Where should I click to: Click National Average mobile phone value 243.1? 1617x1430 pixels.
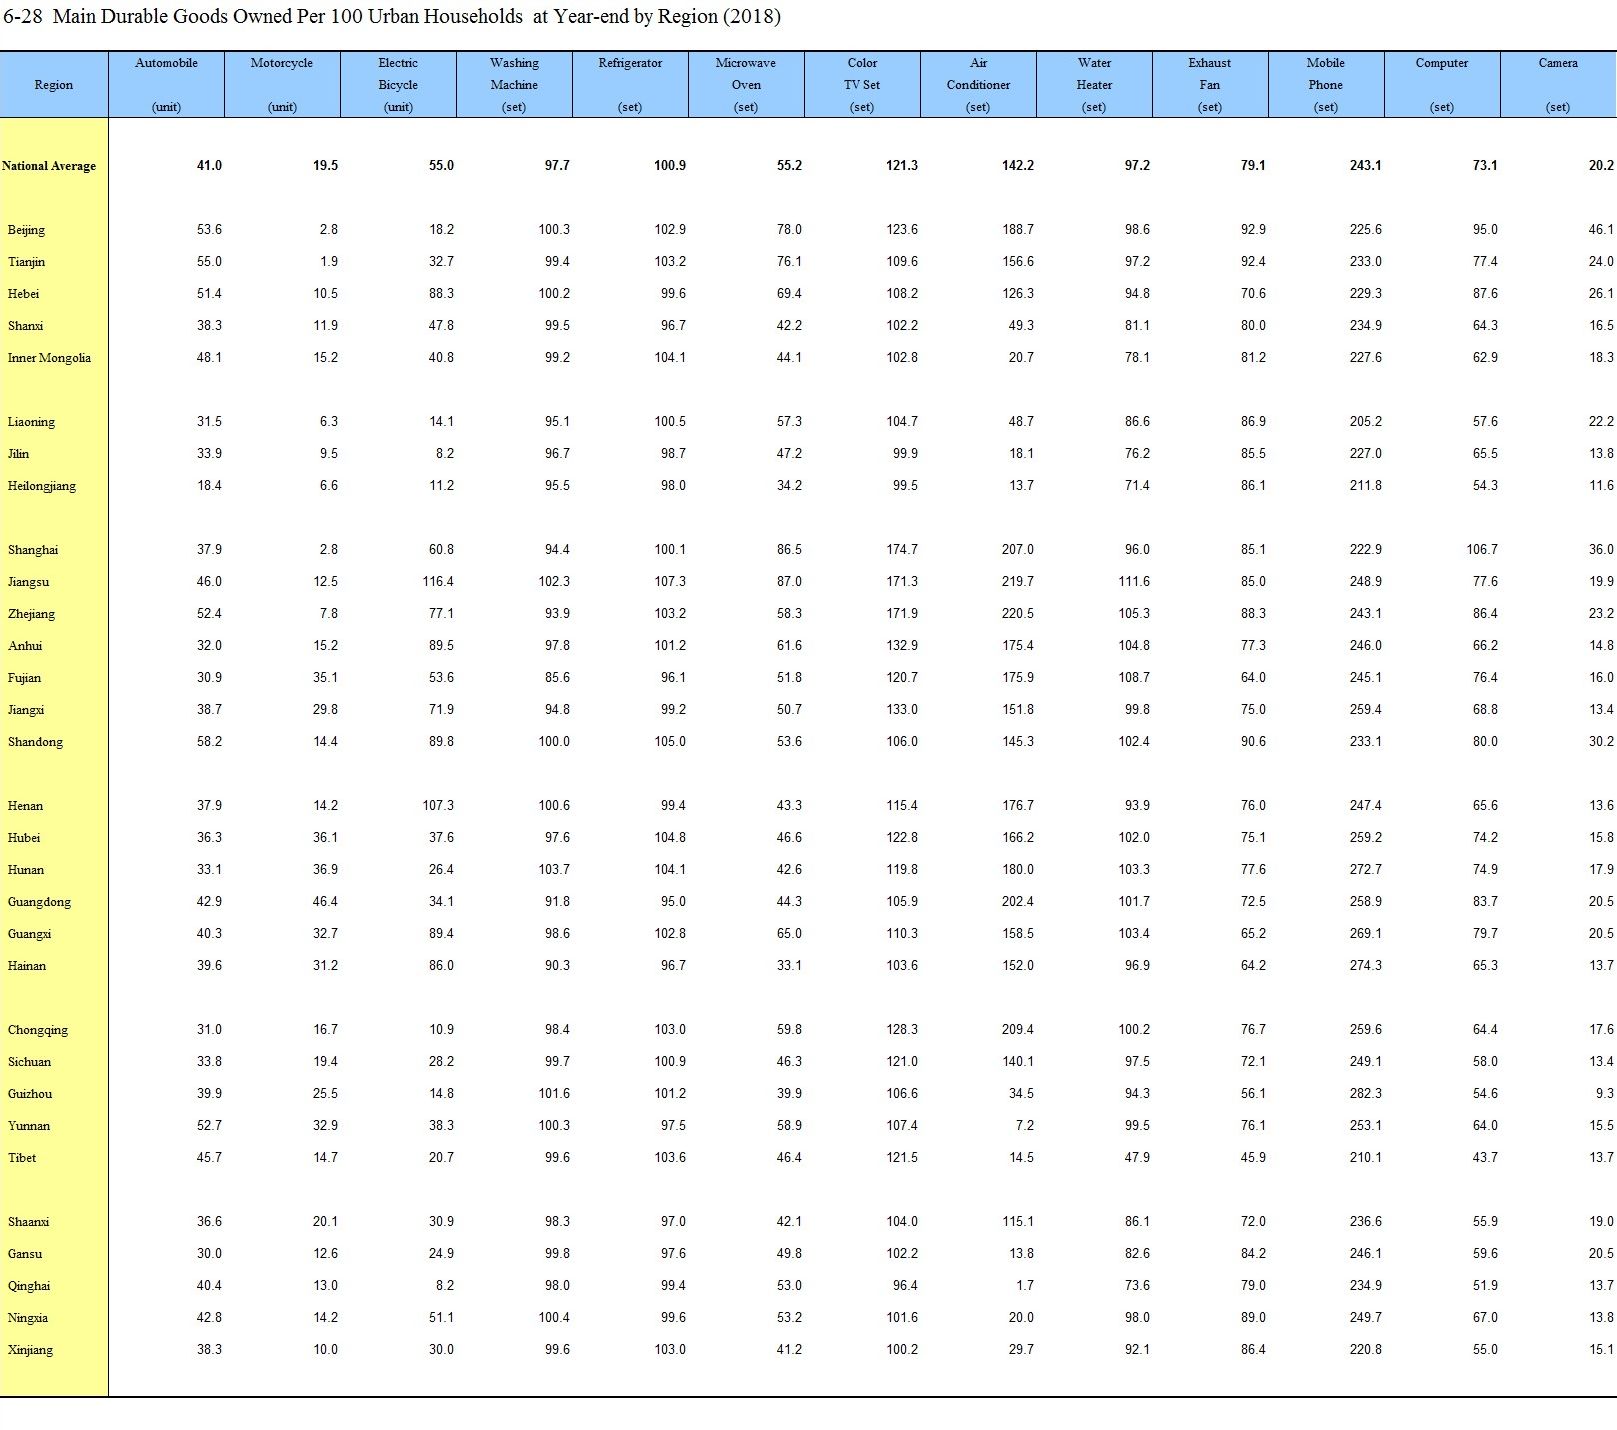pos(1366,166)
